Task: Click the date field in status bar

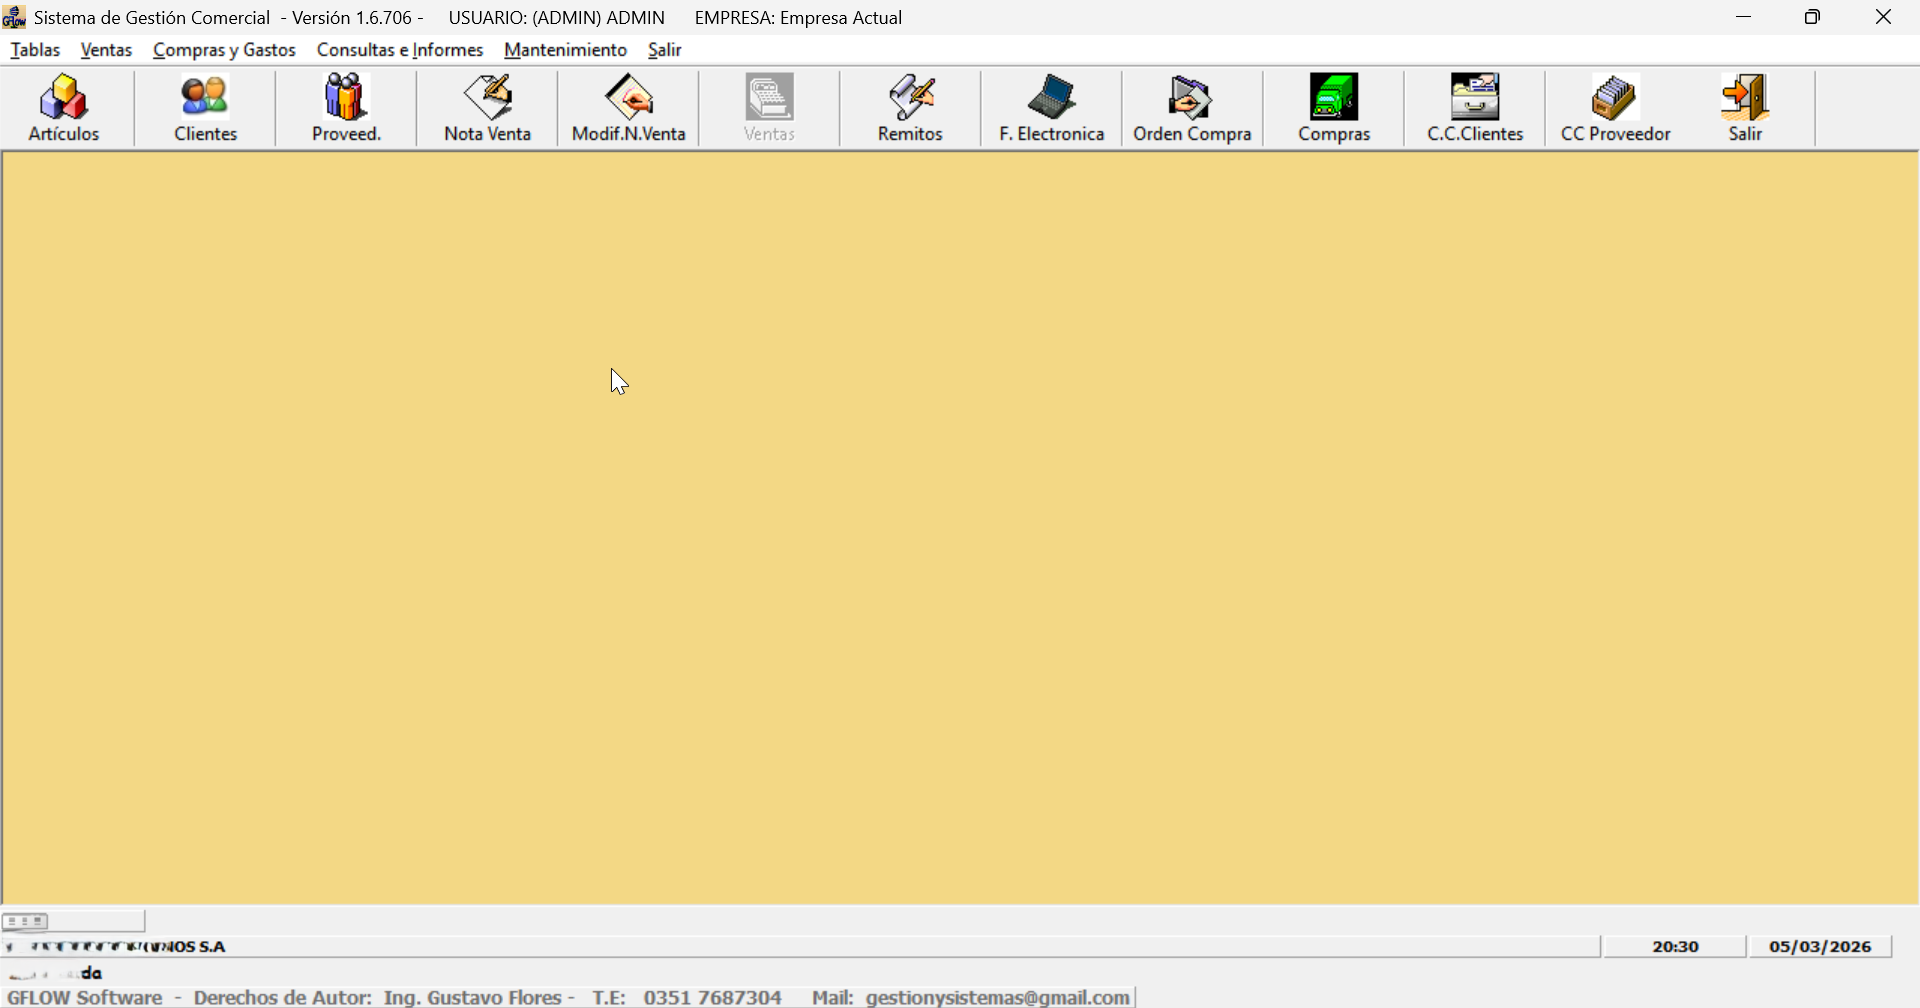Action: (x=1819, y=946)
